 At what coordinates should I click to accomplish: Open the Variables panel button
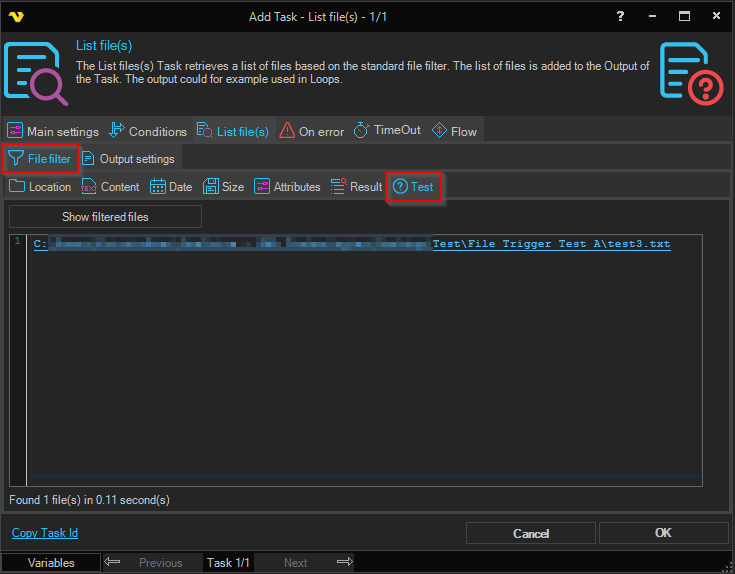51,563
